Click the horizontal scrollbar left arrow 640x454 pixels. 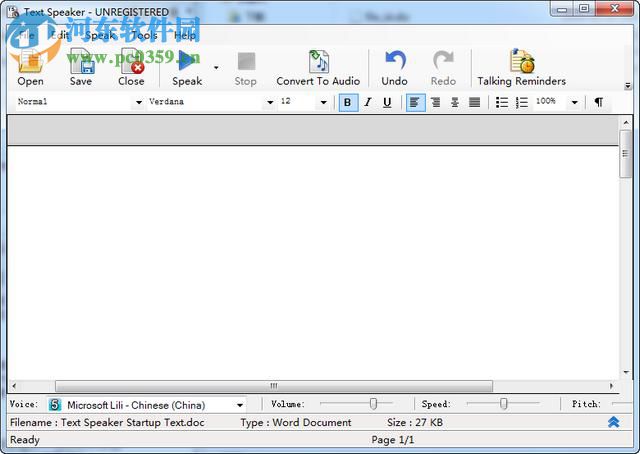[x=14, y=386]
